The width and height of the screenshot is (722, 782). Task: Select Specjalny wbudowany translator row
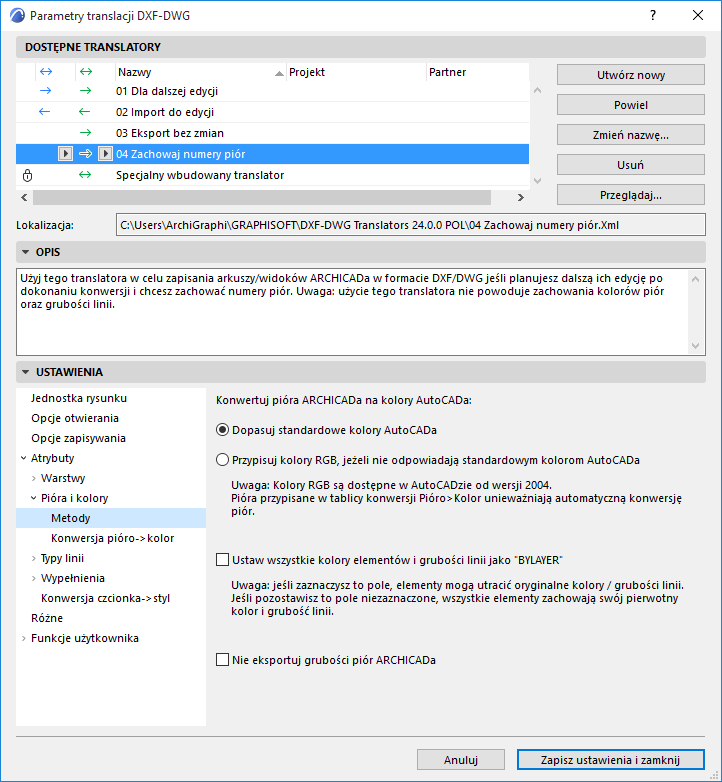pos(272,175)
